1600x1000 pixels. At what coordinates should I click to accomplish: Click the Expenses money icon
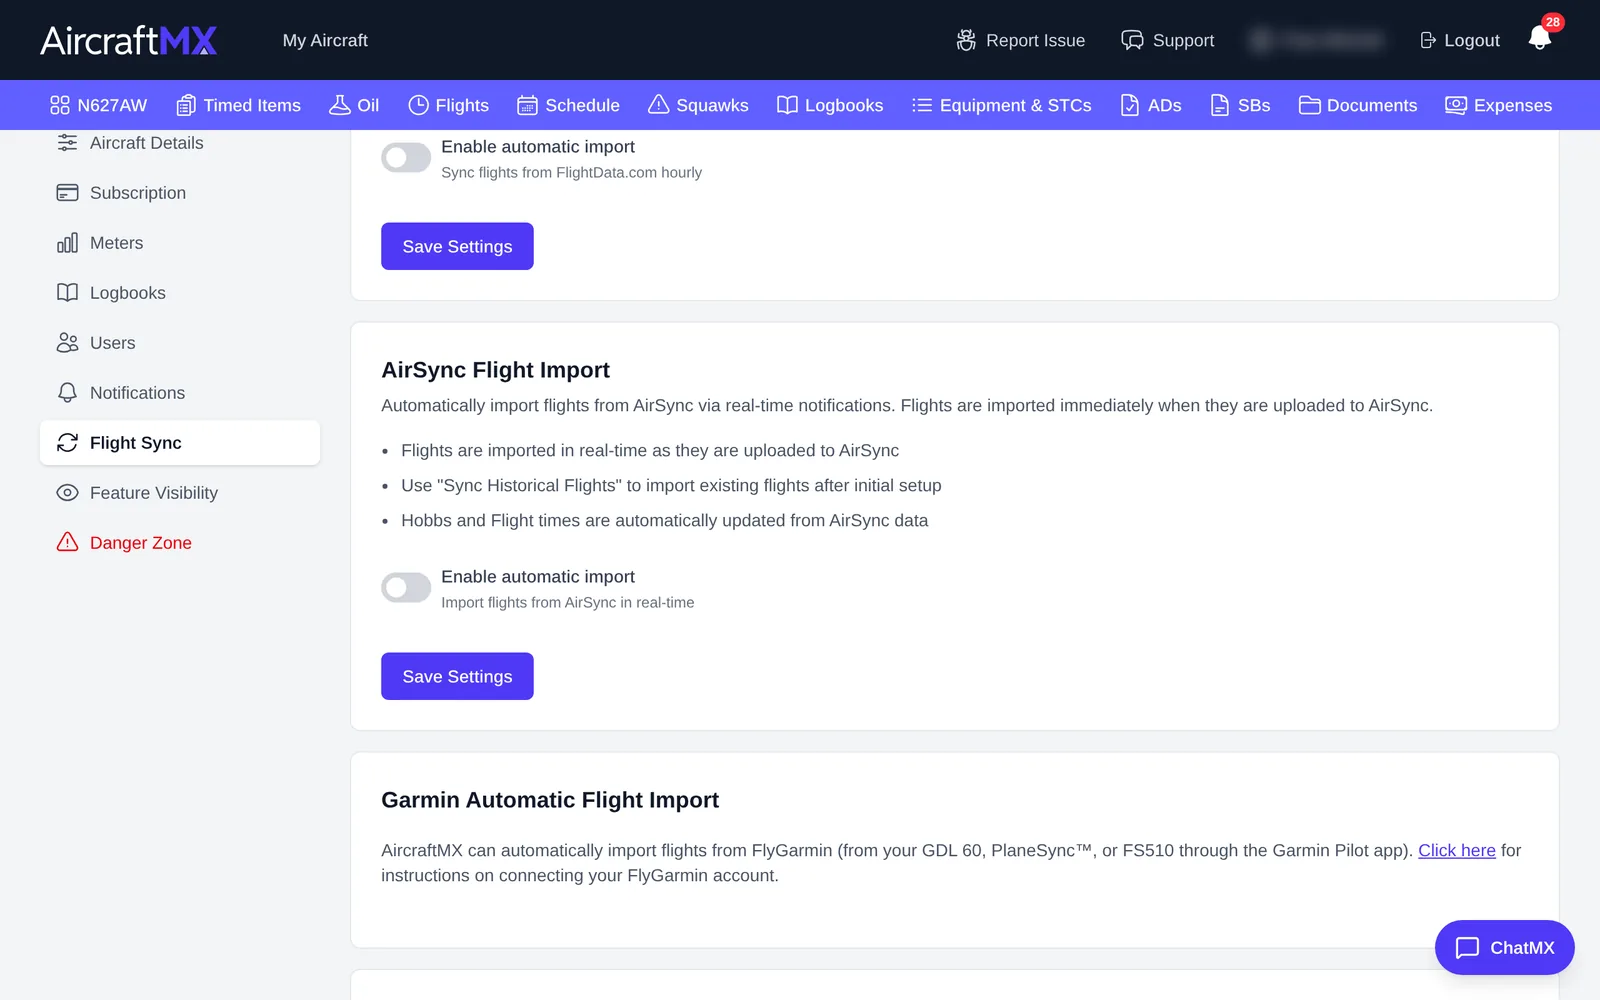point(1456,105)
